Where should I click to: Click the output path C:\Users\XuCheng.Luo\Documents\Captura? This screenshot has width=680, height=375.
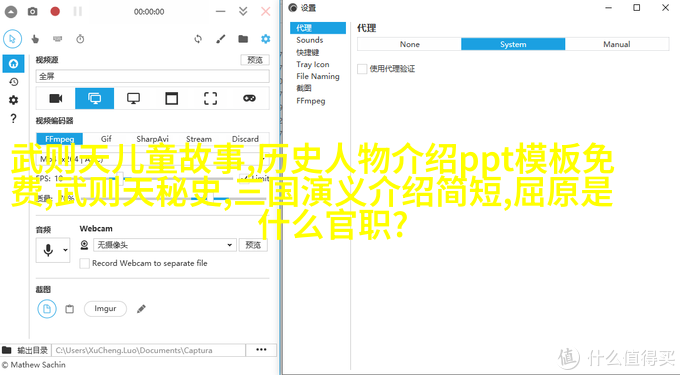coord(148,350)
